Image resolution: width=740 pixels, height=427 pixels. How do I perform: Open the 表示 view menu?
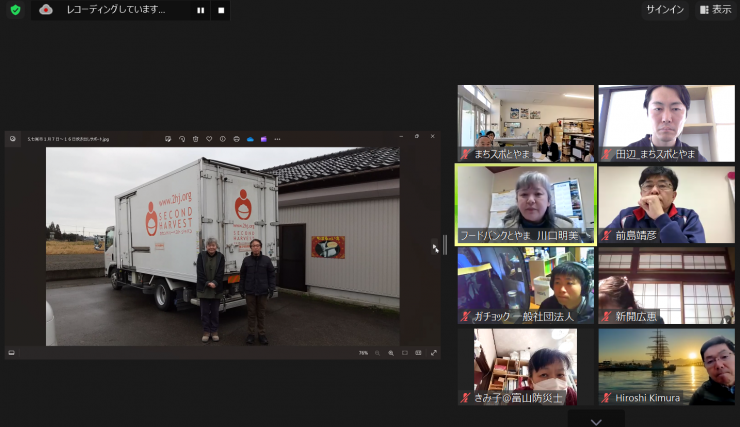(x=715, y=10)
